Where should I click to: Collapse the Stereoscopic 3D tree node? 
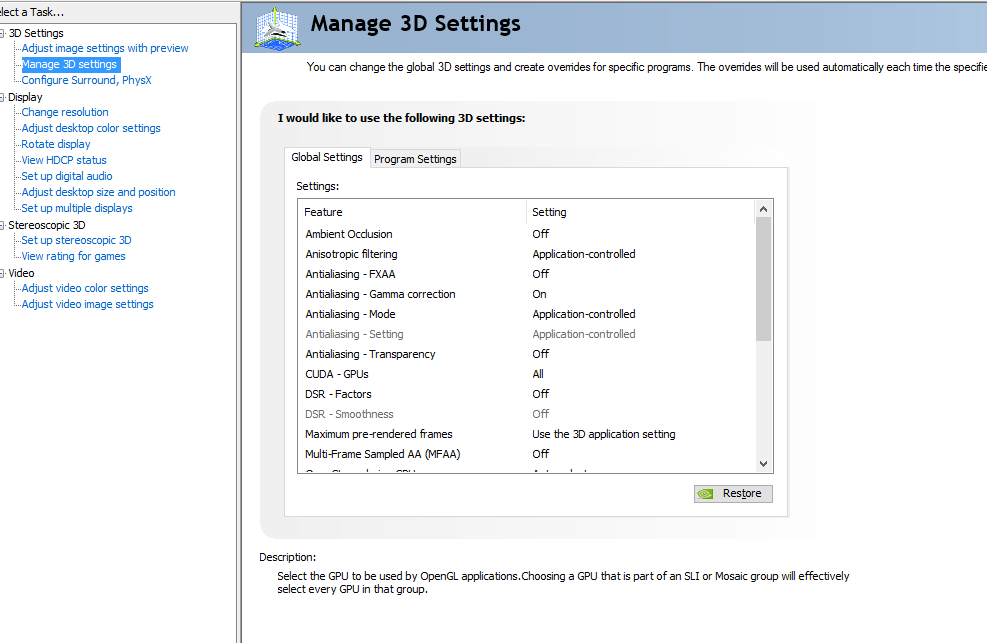pyautogui.click(x=3, y=225)
